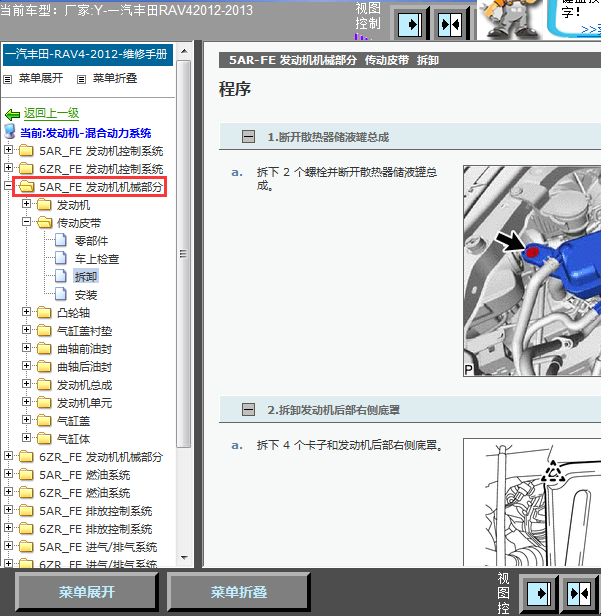601x616 pixels.
Task: Click the sidebar scrollbar down arrow
Action: 184,557
